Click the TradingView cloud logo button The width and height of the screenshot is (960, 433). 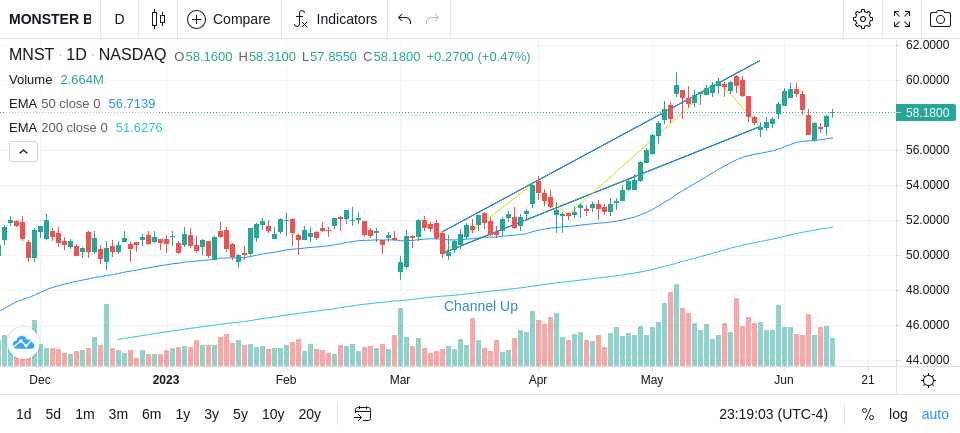tap(23, 342)
